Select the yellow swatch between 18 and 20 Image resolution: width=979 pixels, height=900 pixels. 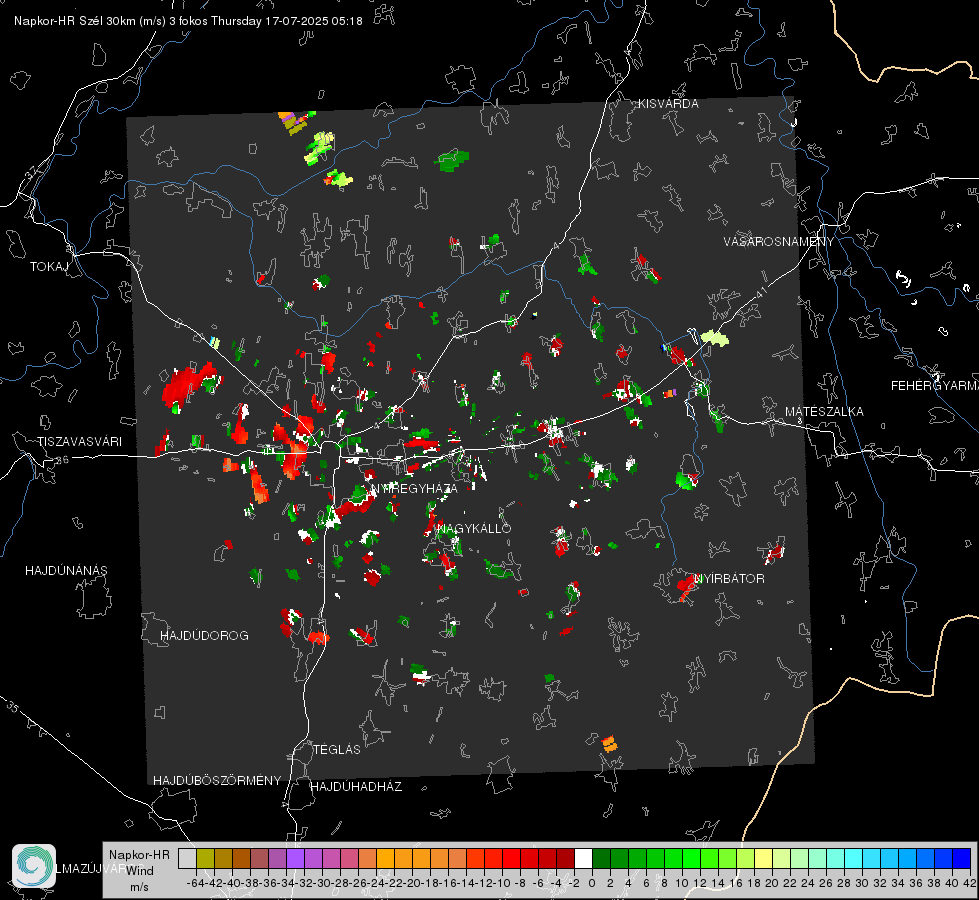[x=763, y=858]
